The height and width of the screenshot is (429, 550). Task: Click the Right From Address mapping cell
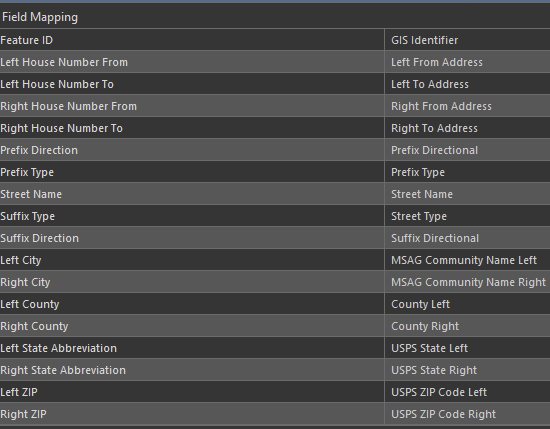(467, 106)
